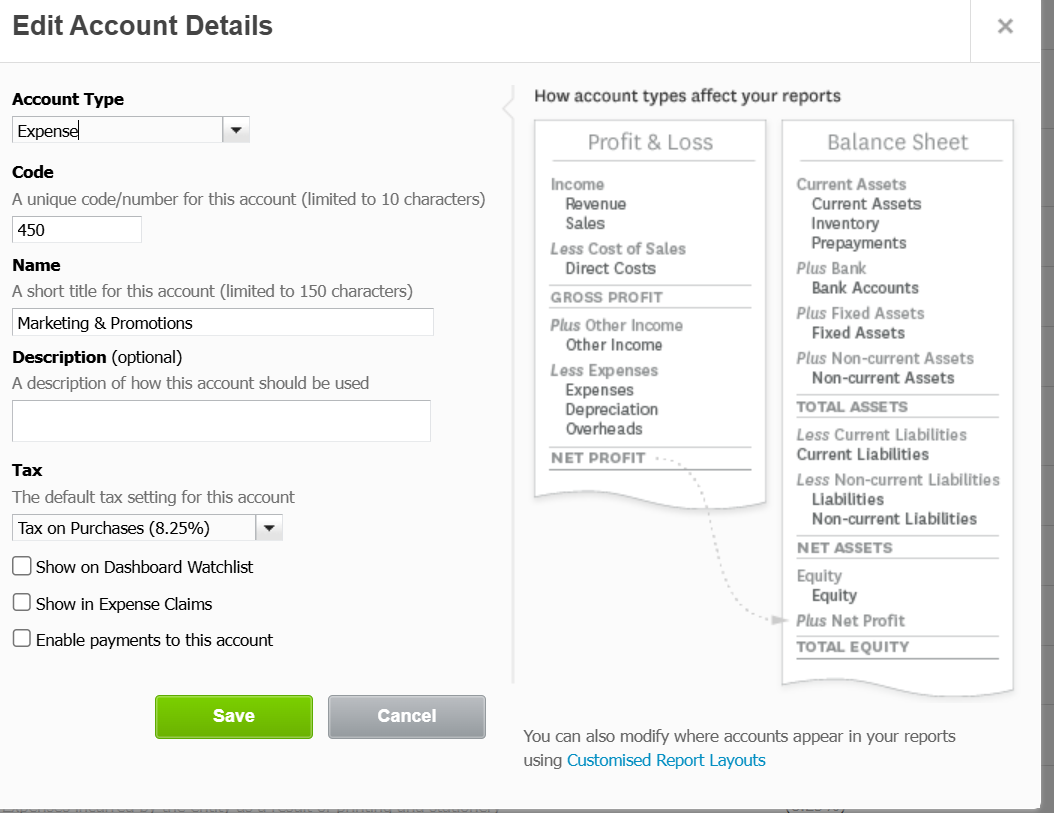Click the NET PROFIT line in diagram
Image resolution: width=1054 pixels, height=813 pixels.
pyautogui.click(x=598, y=458)
